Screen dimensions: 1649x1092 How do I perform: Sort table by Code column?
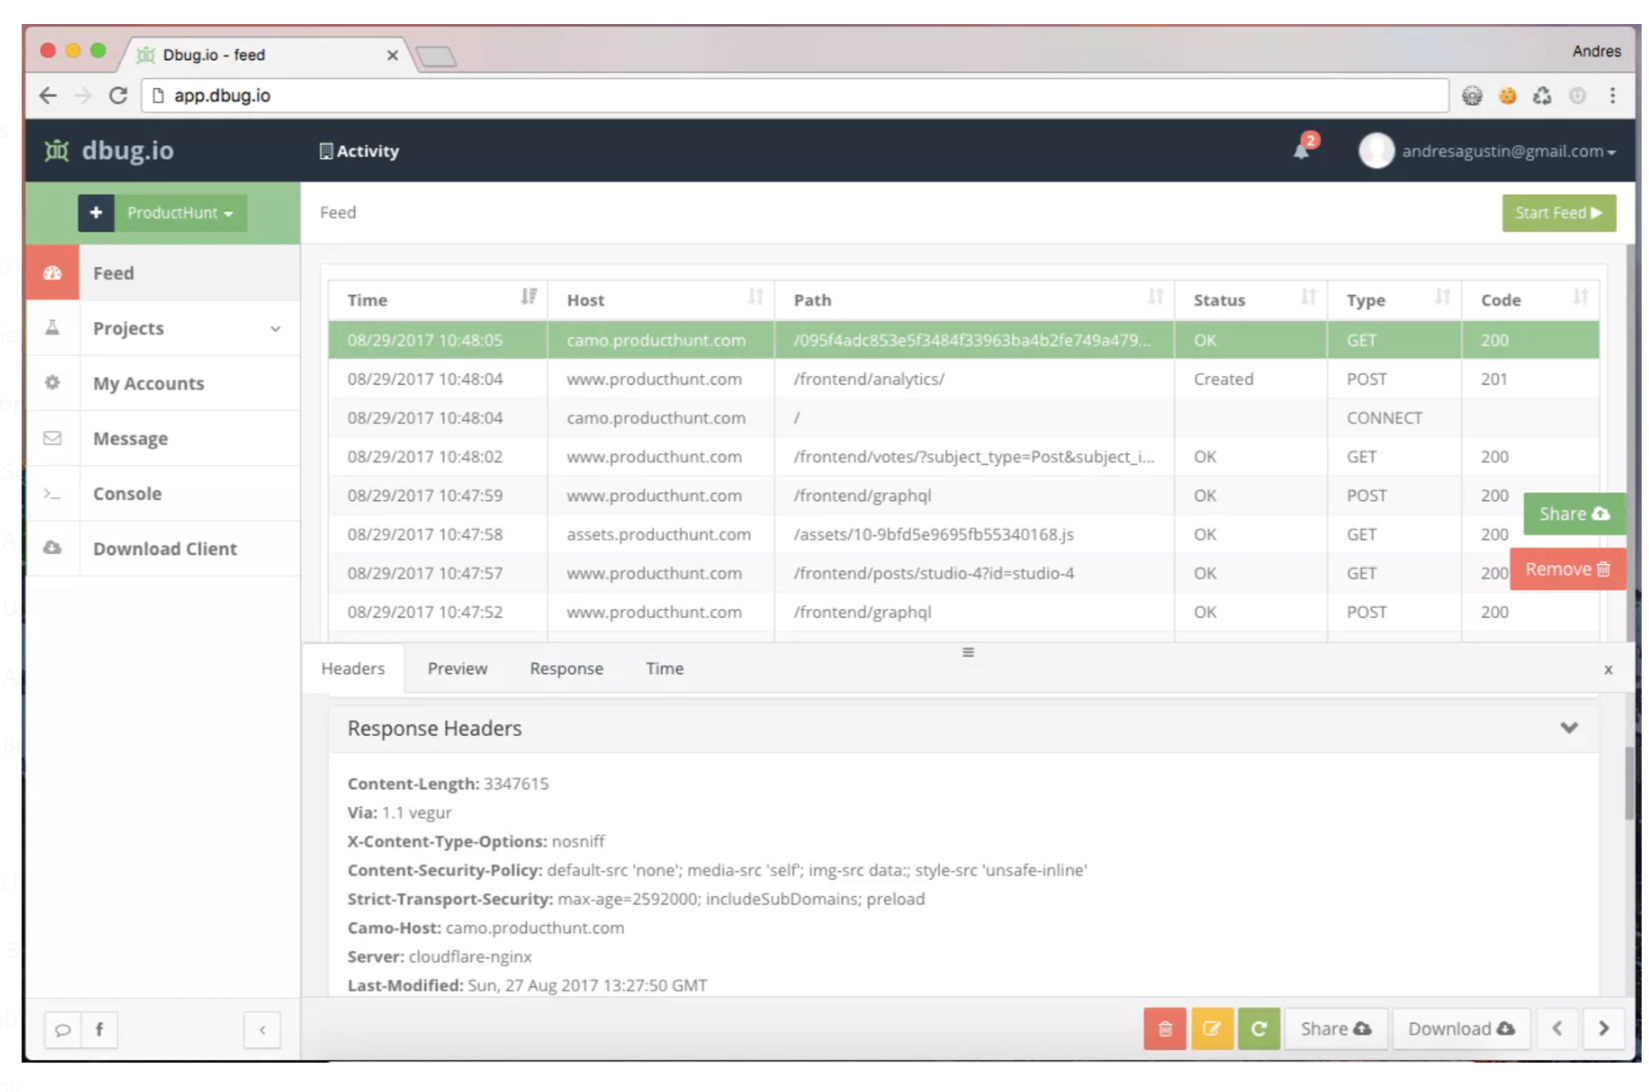coord(1531,300)
